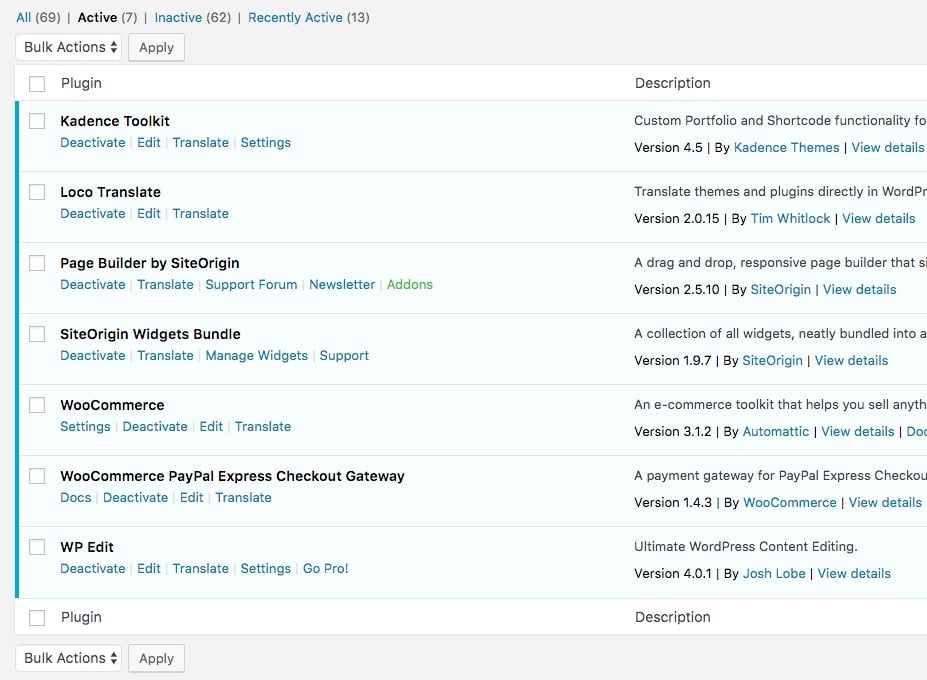The width and height of the screenshot is (927, 680).
Task: Edit the WP Edit plugin
Action: click(149, 568)
